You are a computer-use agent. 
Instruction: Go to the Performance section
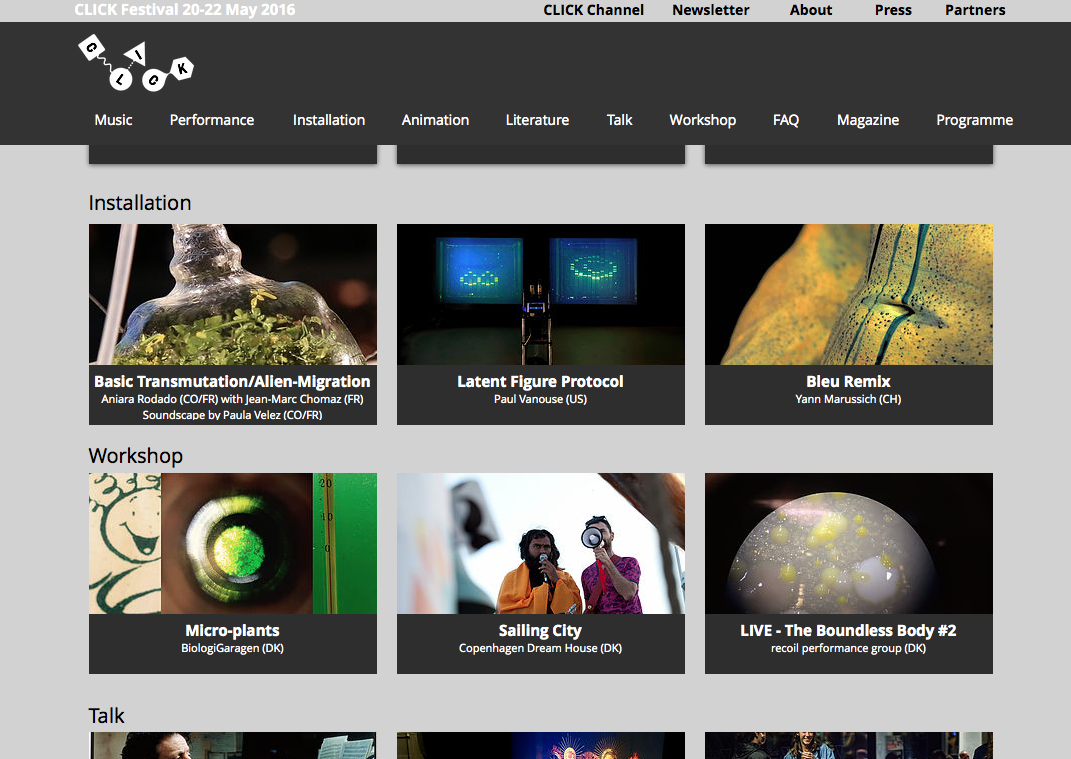pos(212,120)
